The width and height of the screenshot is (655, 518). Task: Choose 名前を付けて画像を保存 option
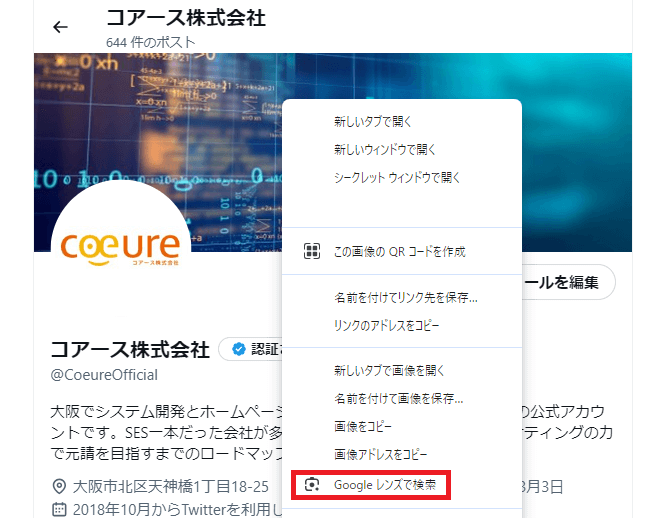[x=398, y=398]
